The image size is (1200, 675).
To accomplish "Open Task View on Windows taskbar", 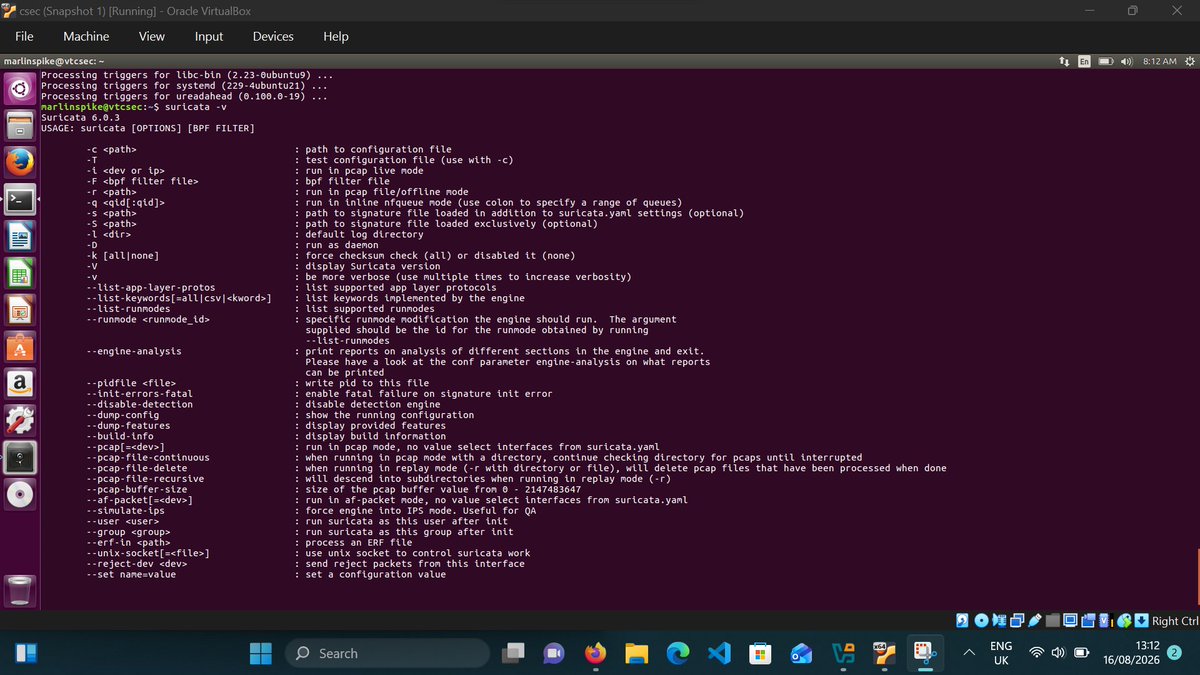I will 513,653.
